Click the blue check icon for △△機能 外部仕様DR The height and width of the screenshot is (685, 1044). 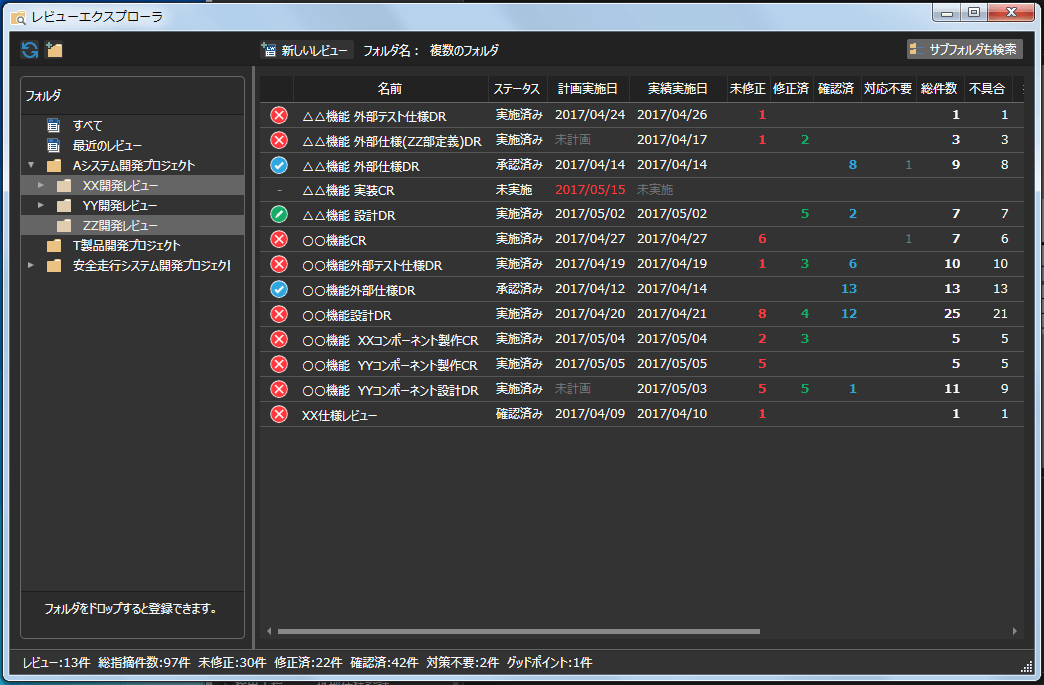279,165
